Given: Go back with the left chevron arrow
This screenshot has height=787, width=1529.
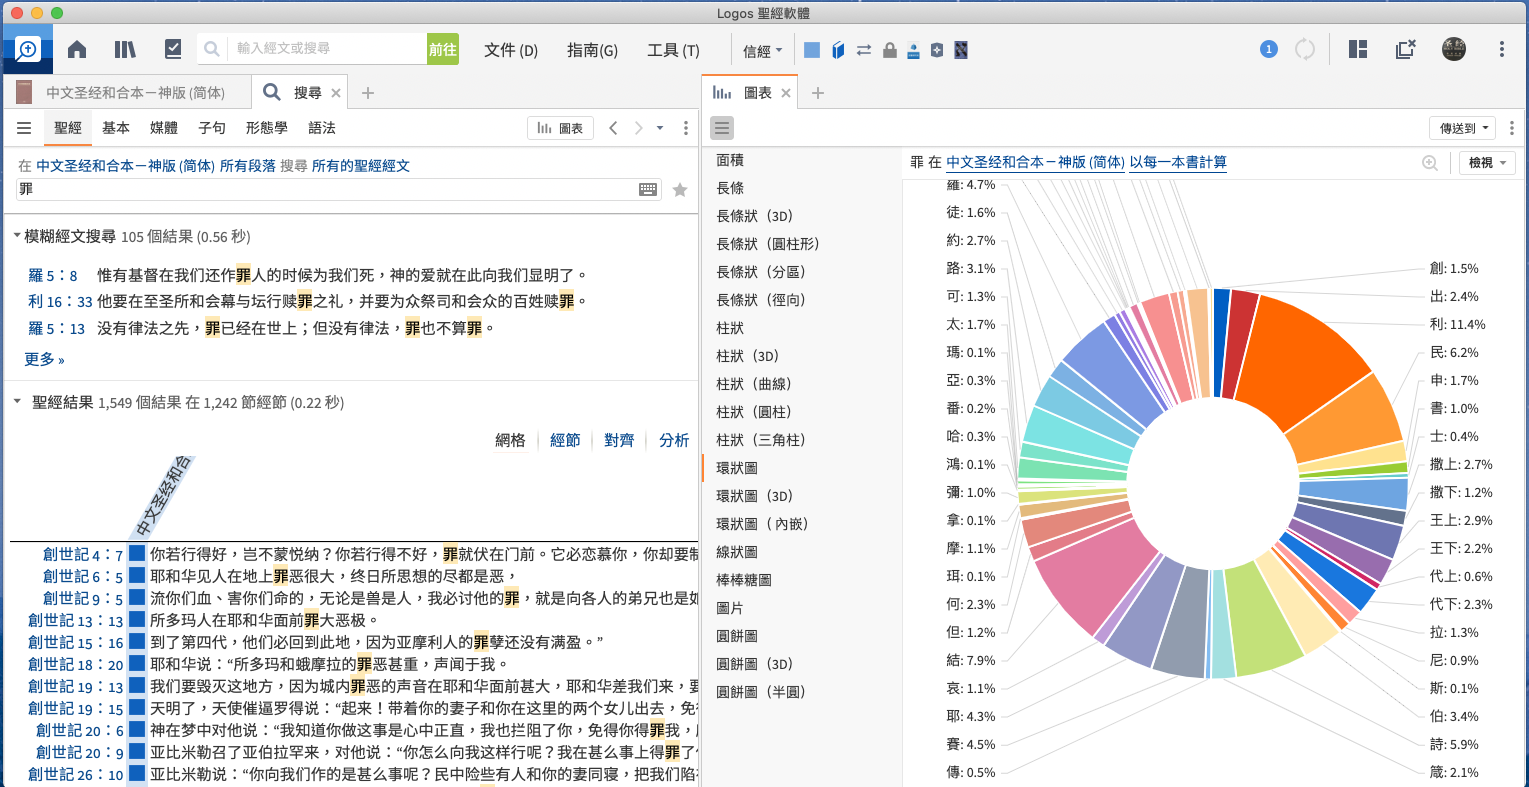Looking at the screenshot, I should pos(613,128).
